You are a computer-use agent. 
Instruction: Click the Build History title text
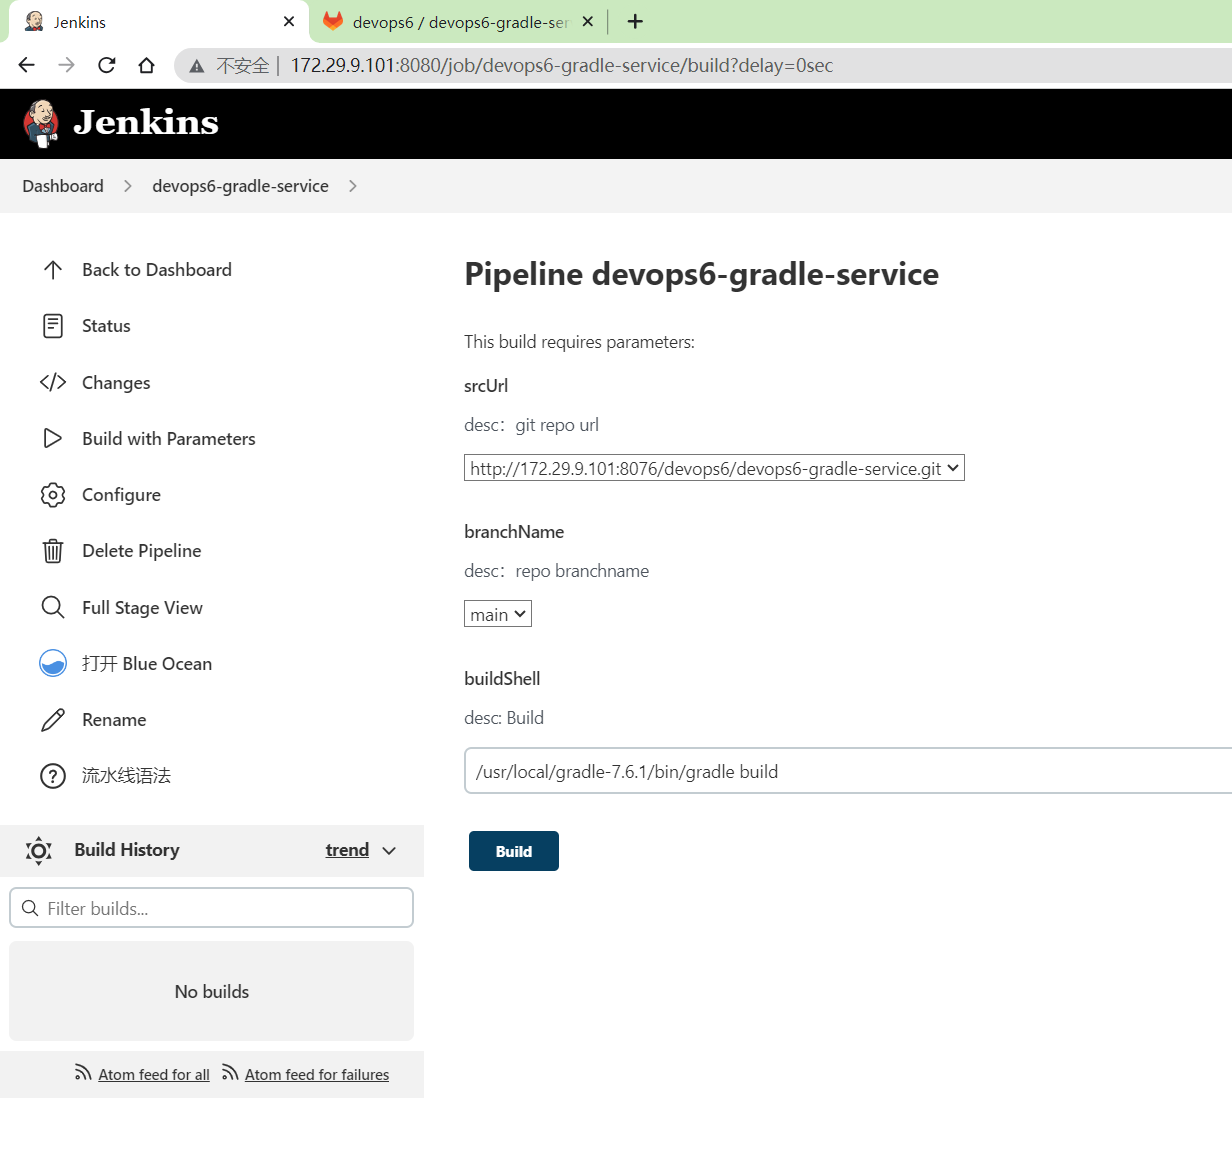(x=127, y=850)
